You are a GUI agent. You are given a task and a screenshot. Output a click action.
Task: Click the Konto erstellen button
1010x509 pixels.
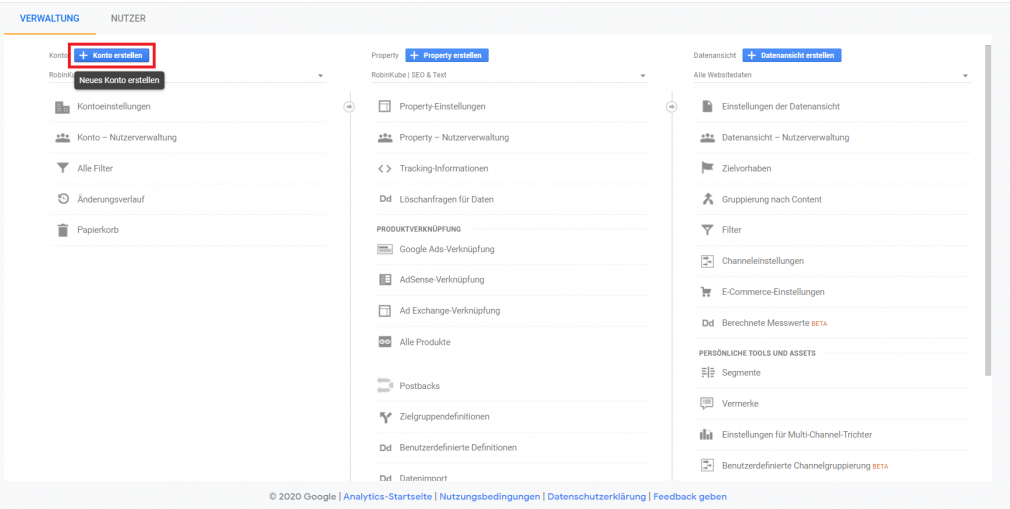[111, 56]
